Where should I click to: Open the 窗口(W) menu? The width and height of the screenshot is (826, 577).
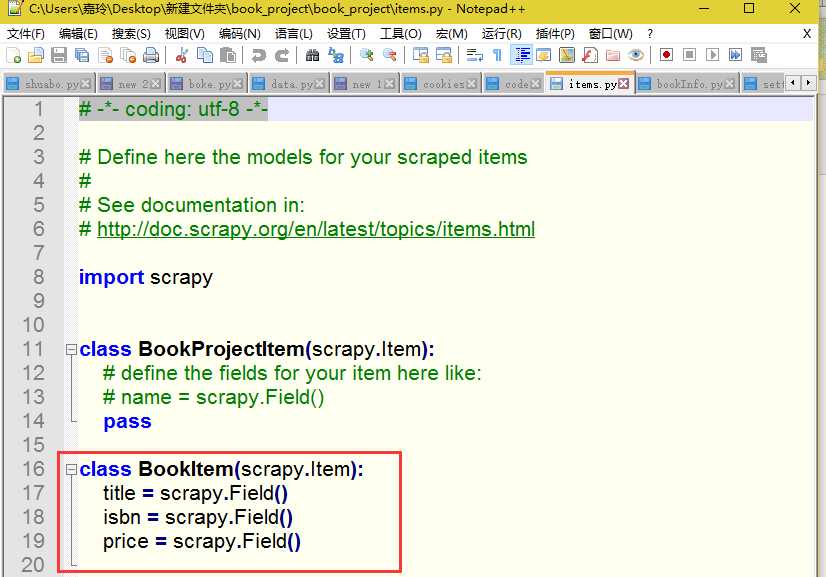click(611, 34)
